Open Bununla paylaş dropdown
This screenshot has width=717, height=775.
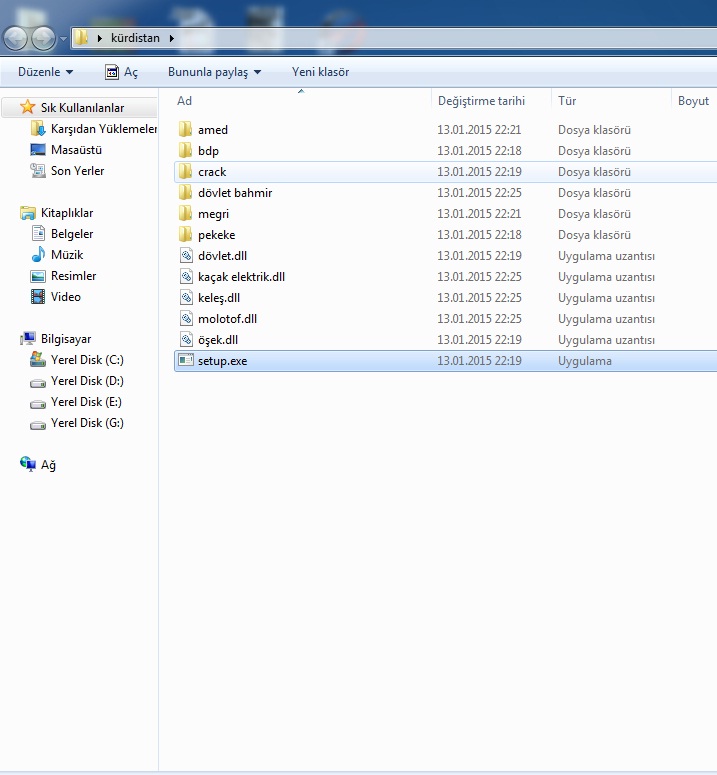(214, 72)
